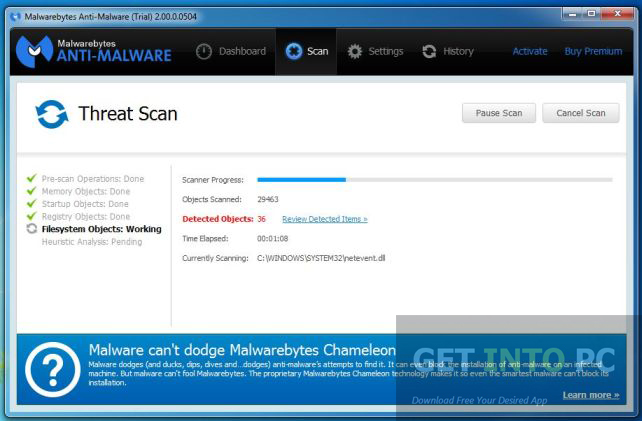Click the Settings gear icon
This screenshot has width=642, height=421.
(355, 51)
